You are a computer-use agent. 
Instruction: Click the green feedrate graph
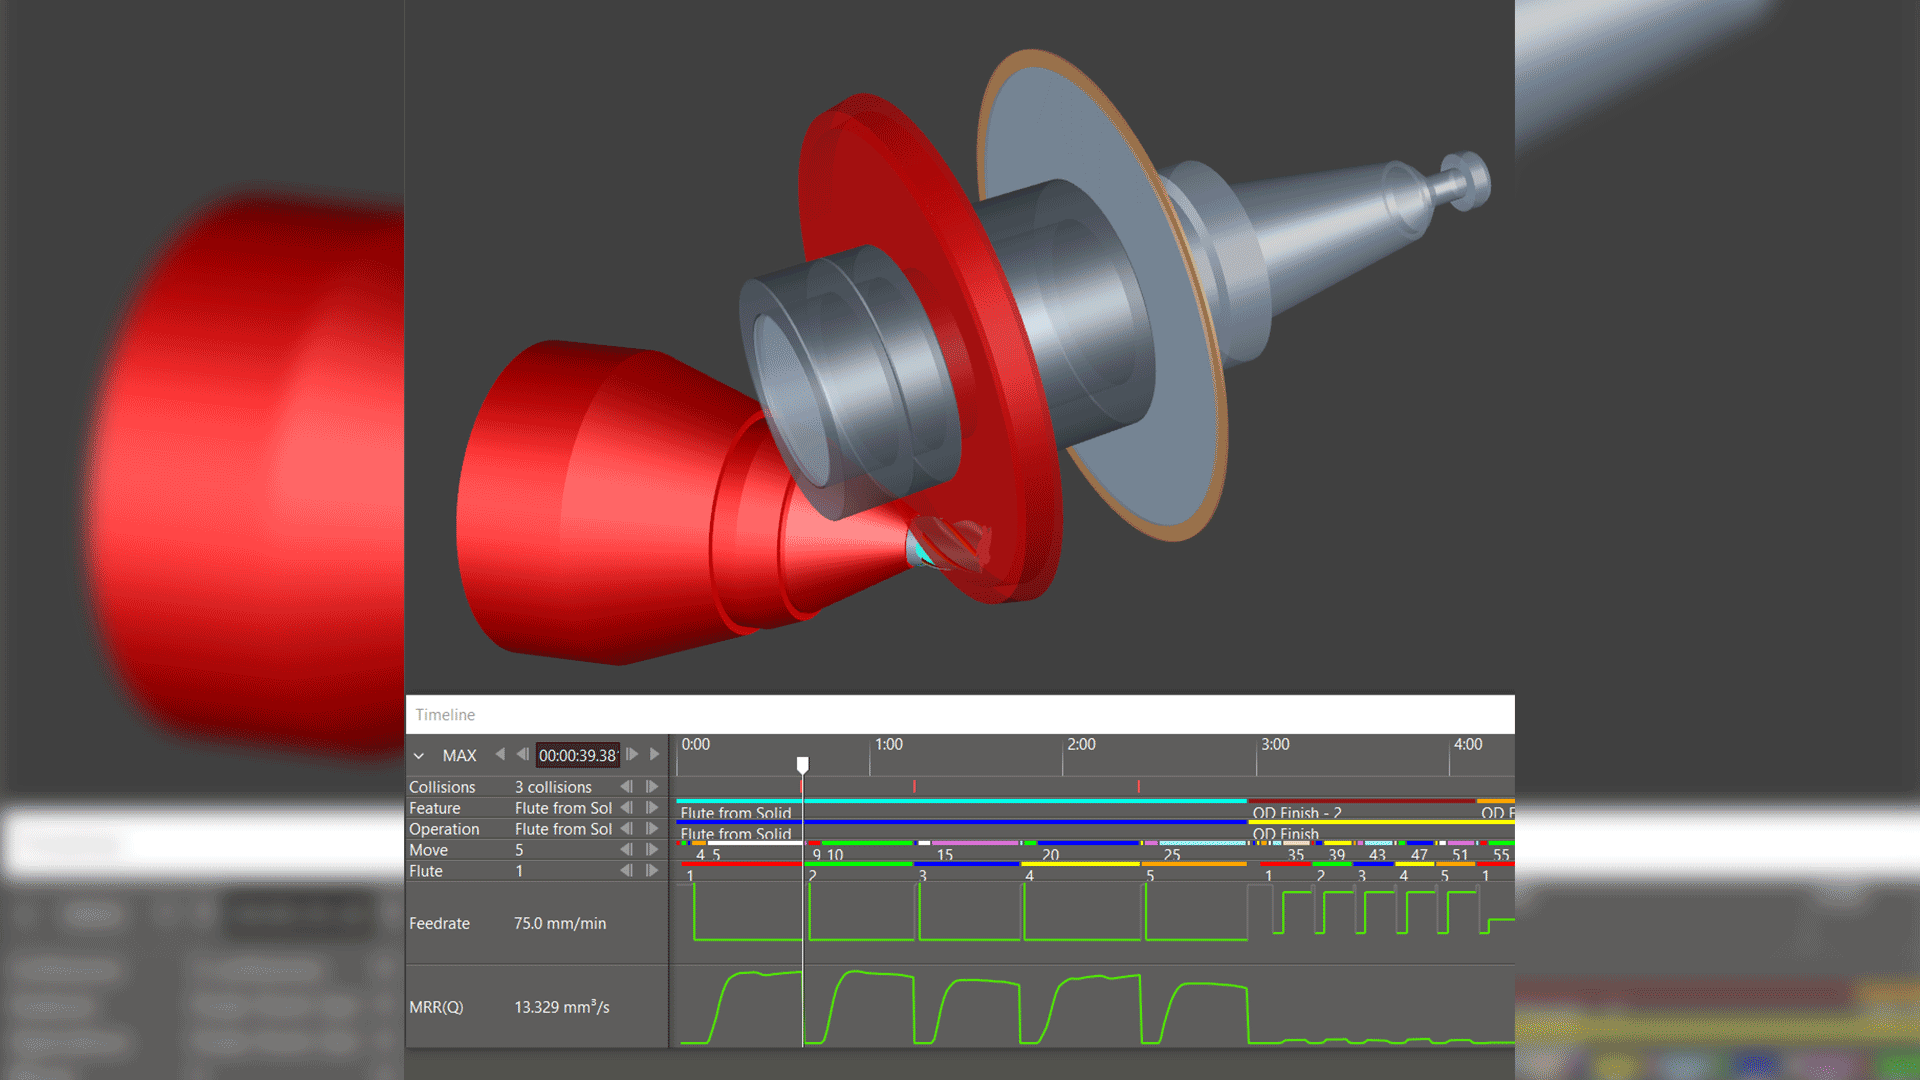1095,913
